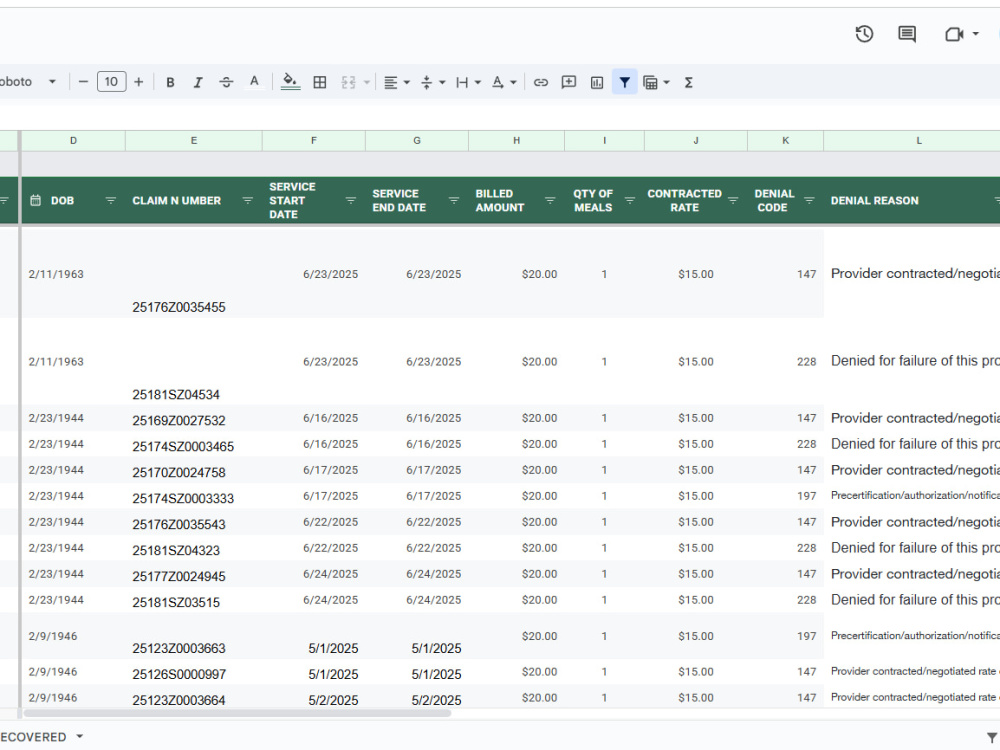1000x750 pixels.
Task: Open DENIAL CODE column filter dropdown
Action: pos(809,200)
